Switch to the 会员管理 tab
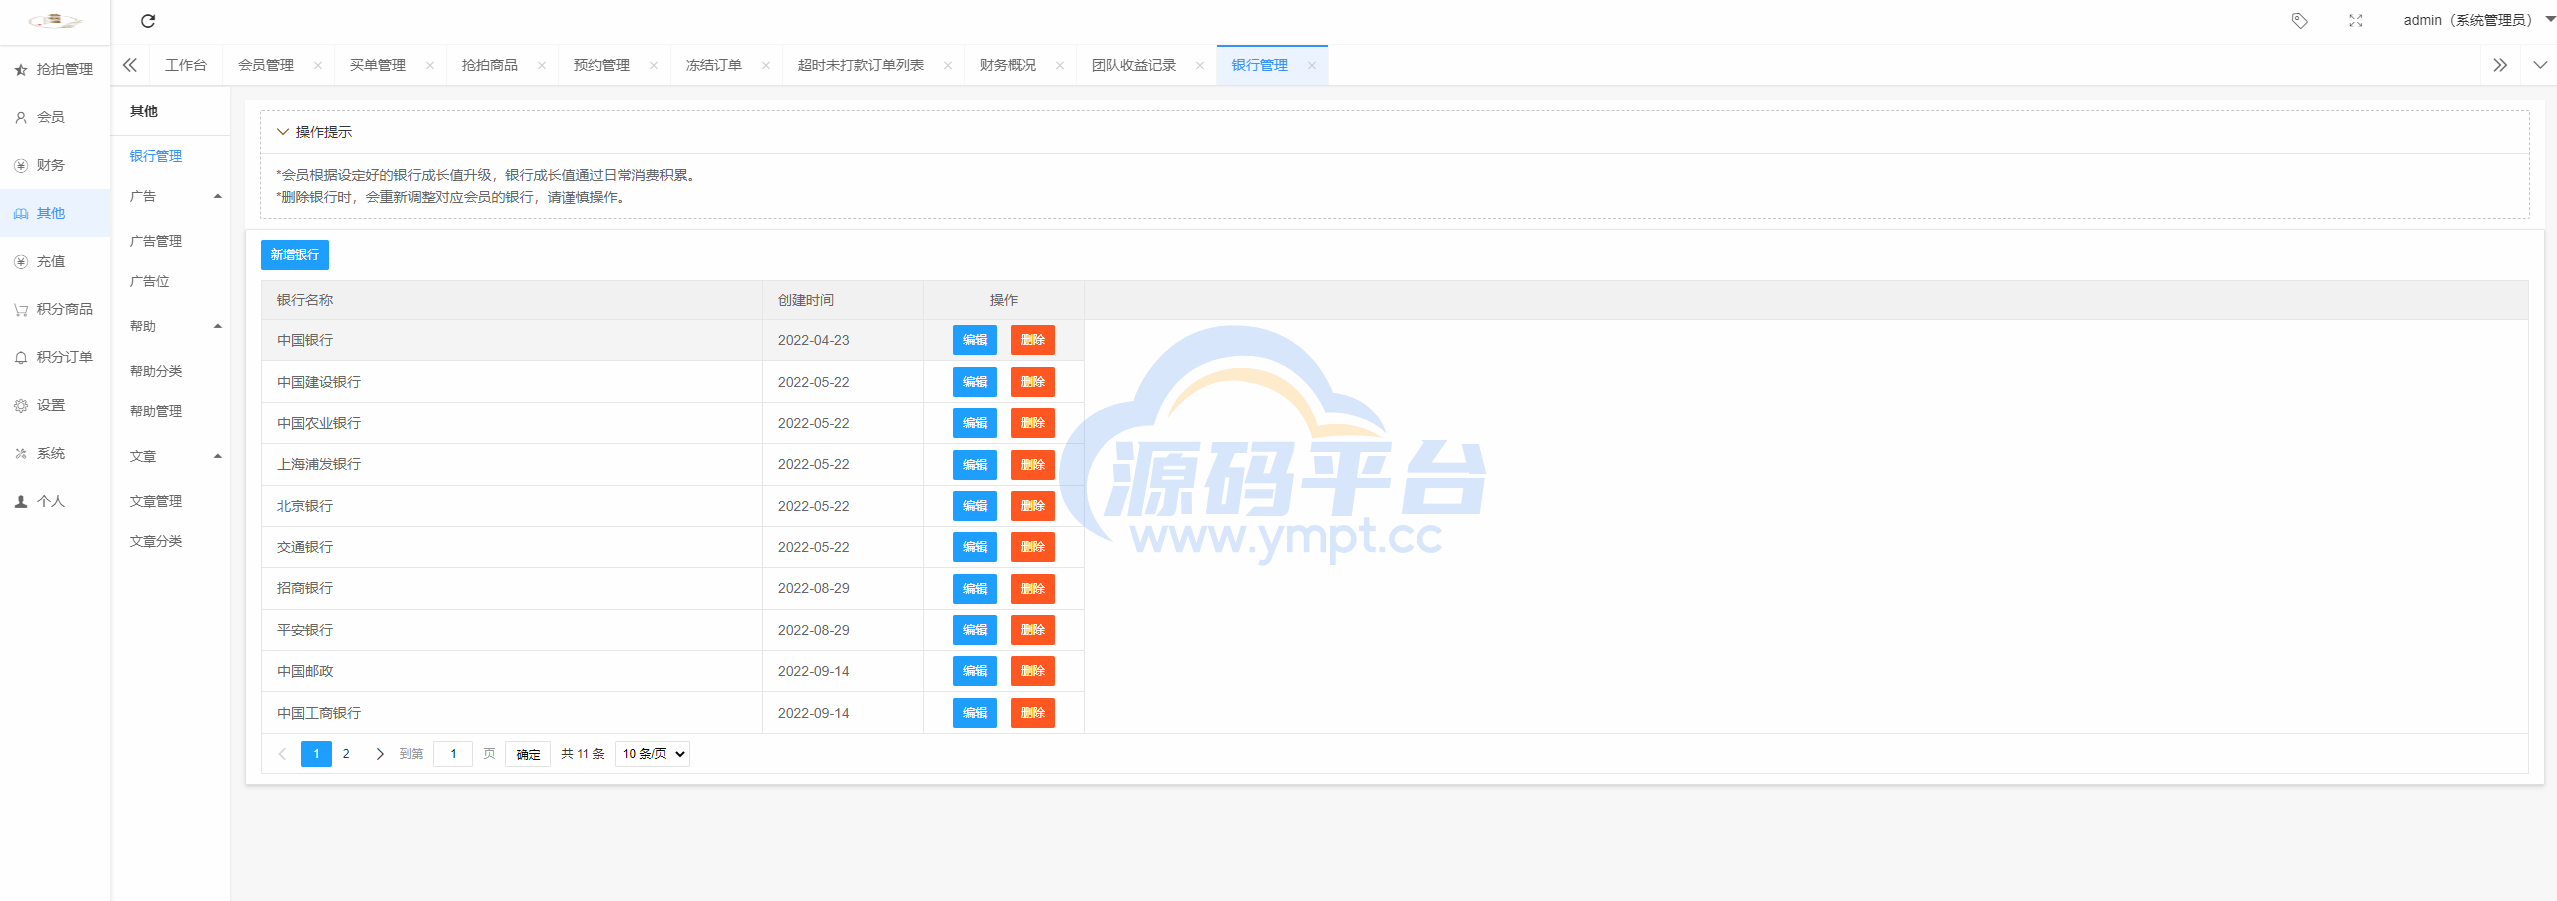Screen dimensions: 2557x901 (266, 65)
